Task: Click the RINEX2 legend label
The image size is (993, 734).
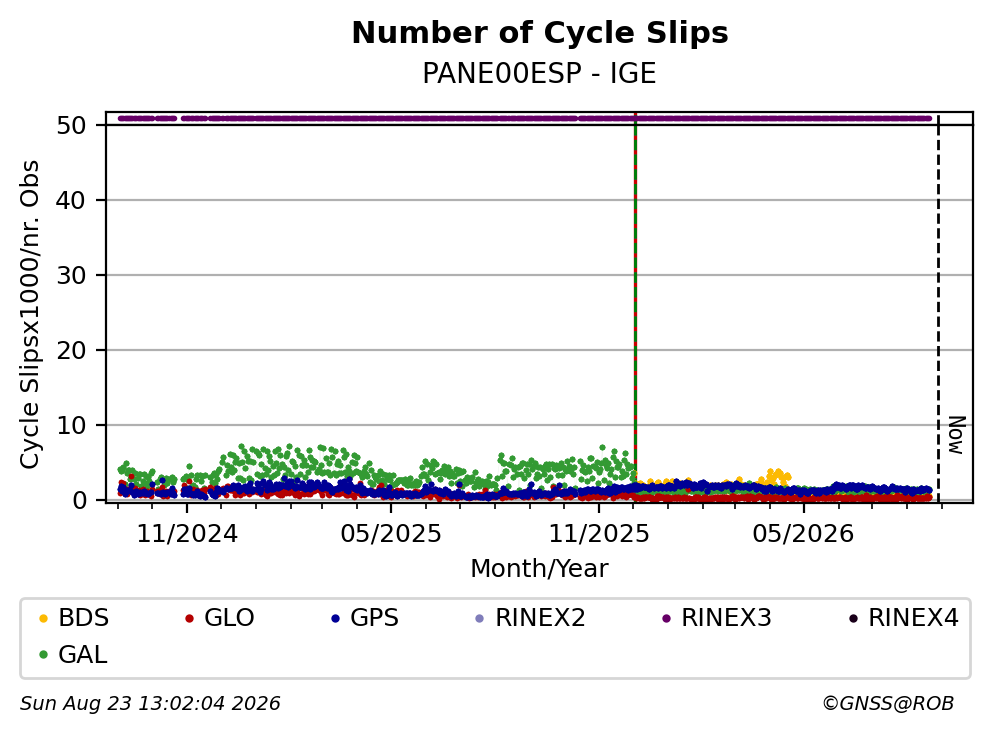Action: pos(540,617)
